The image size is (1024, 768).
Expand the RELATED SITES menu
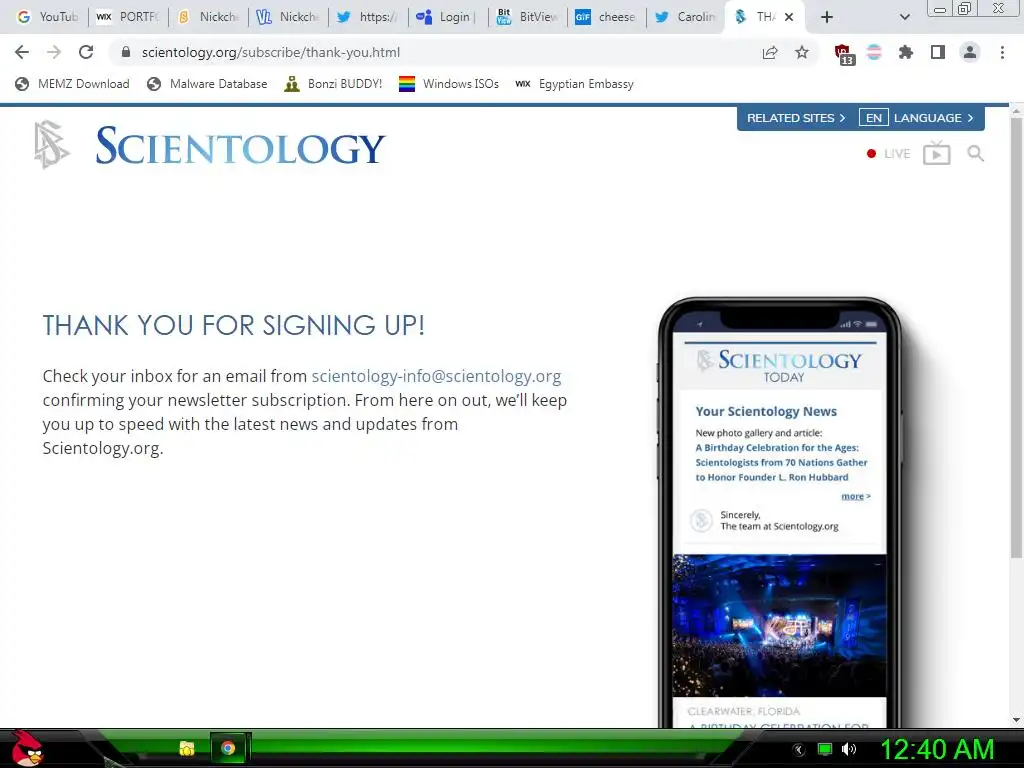pyautogui.click(x=796, y=118)
